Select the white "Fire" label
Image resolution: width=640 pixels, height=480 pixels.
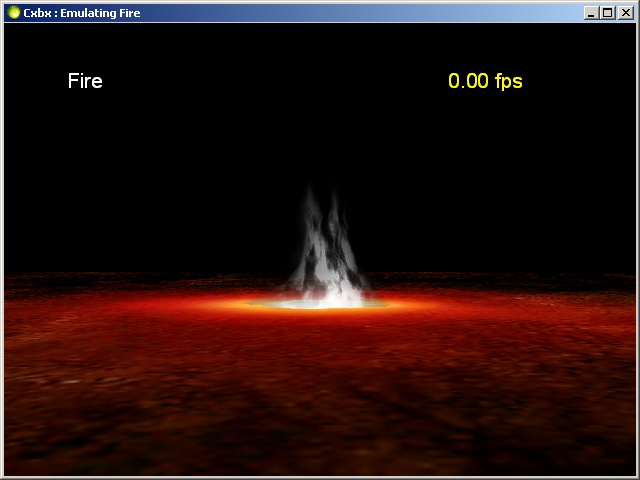click(85, 81)
